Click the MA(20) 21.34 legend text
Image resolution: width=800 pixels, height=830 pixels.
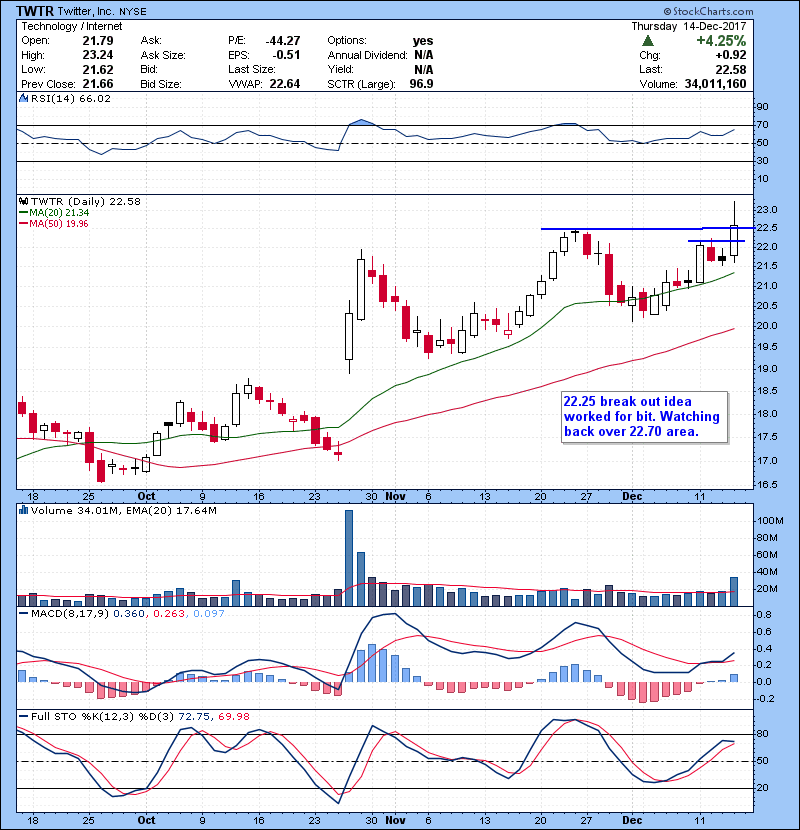coord(59,213)
